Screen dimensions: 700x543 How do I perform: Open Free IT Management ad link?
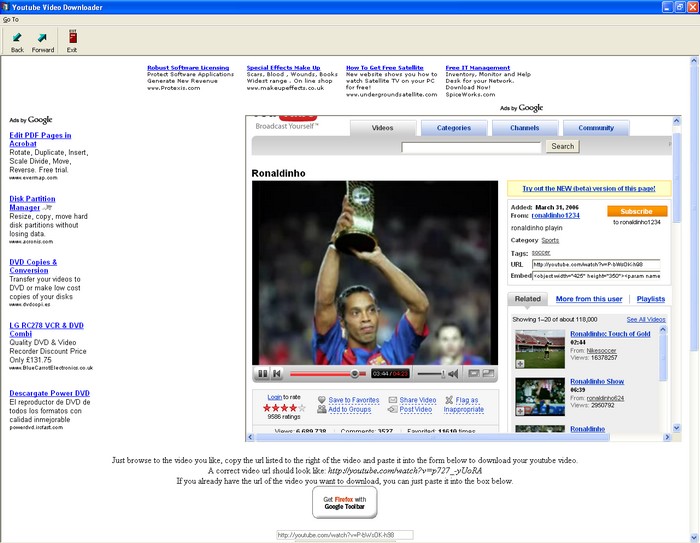click(x=477, y=68)
